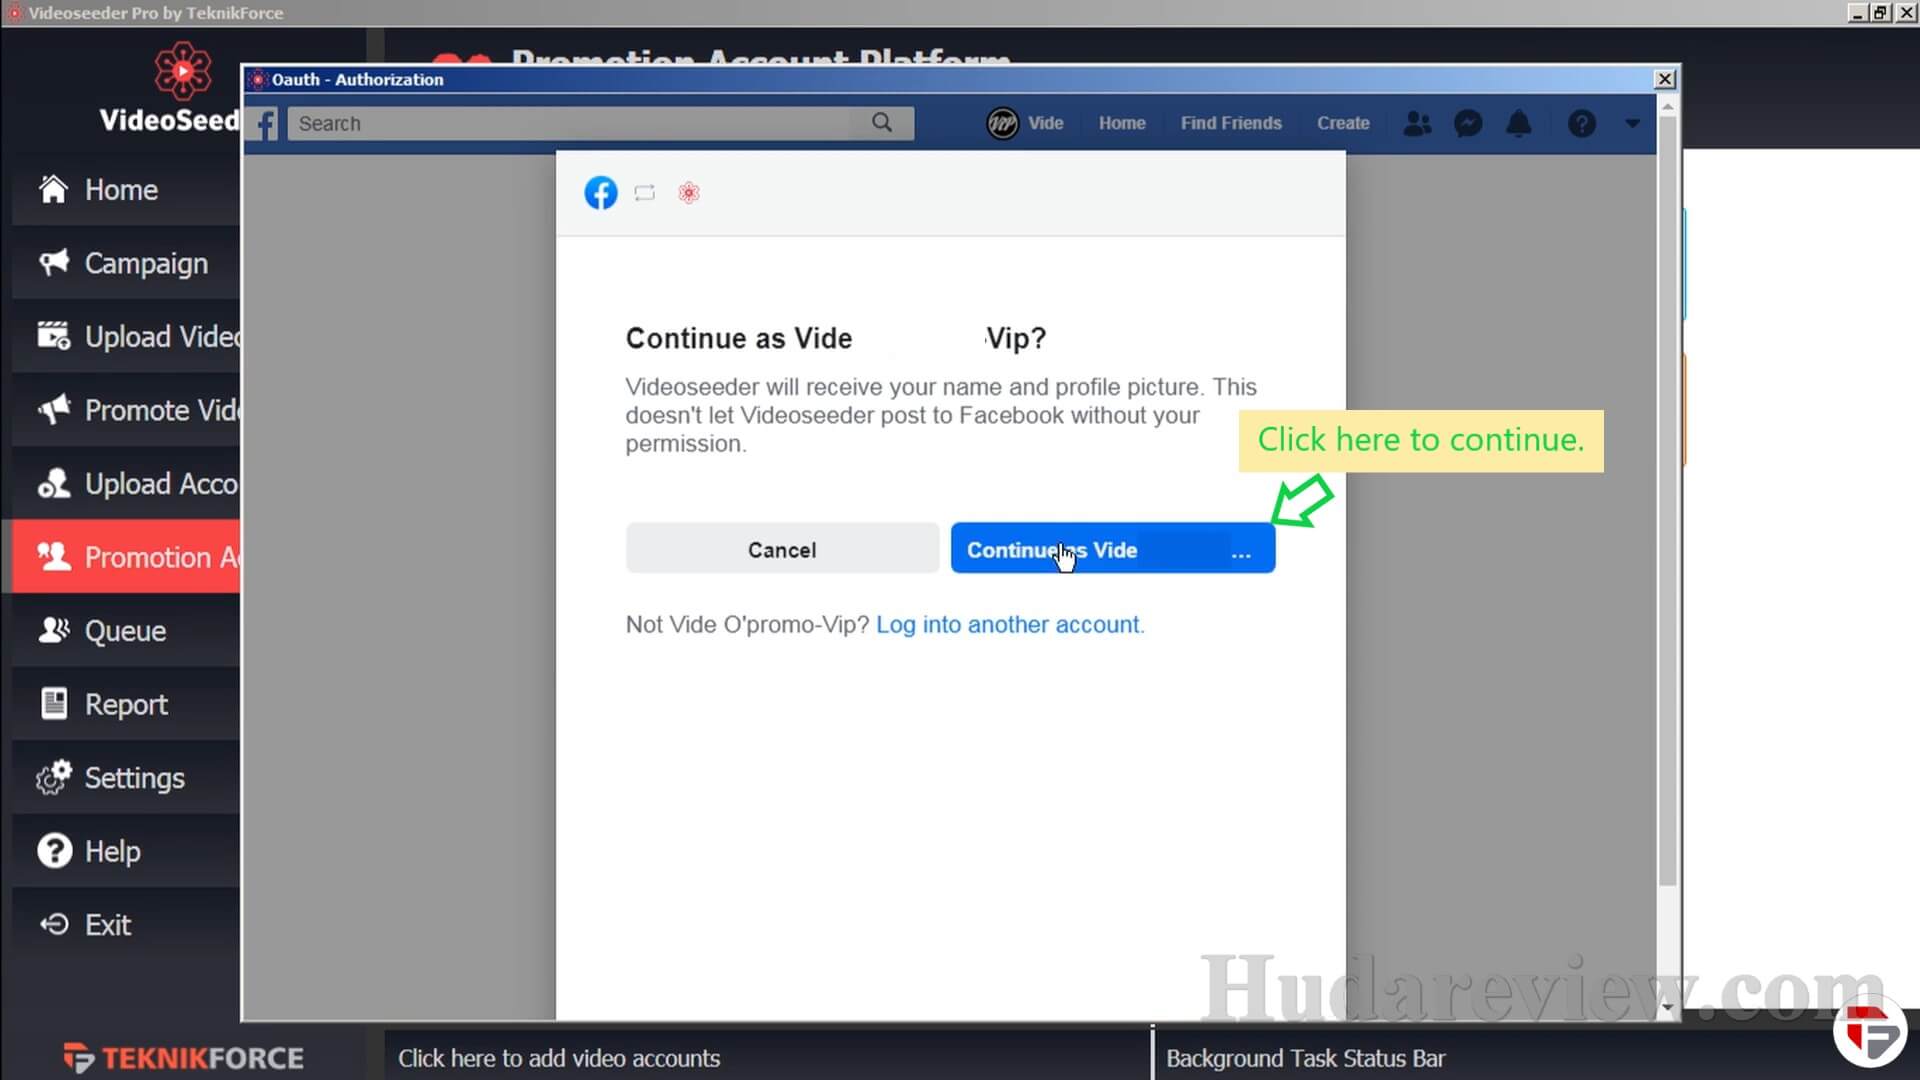
Task: Minimize the Videoseeder Pro main window
Action: coord(1858,13)
